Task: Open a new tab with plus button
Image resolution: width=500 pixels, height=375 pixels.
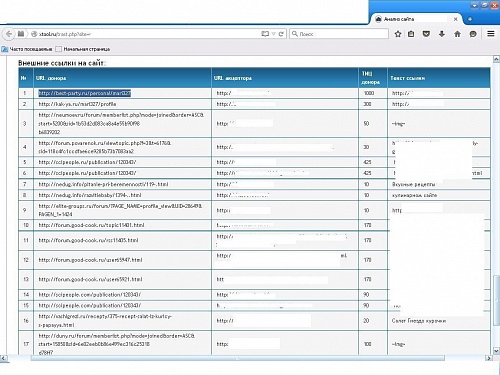Action: coord(470,19)
